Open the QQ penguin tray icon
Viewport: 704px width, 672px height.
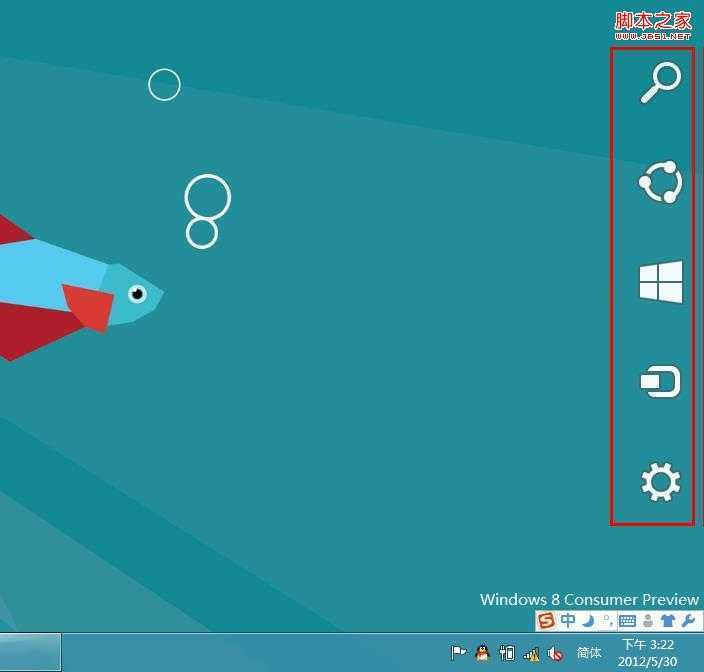coord(483,652)
